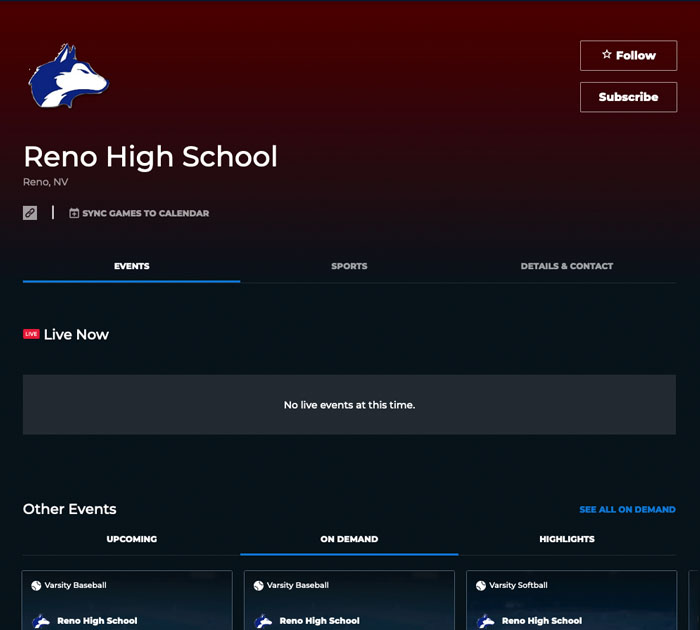Click baseball icon on second Varsity Baseball card
The height and width of the screenshot is (630, 700).
tap(258, 585)
